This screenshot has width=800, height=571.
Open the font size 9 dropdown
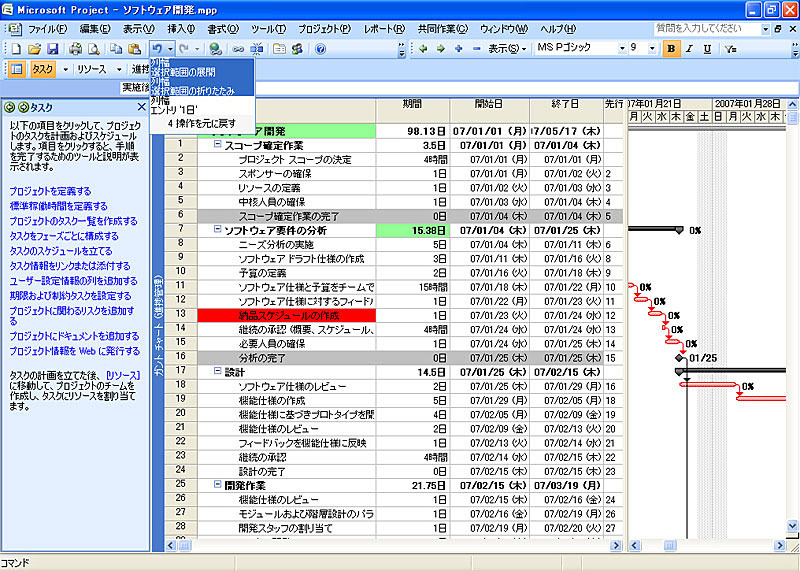[652, 48]
